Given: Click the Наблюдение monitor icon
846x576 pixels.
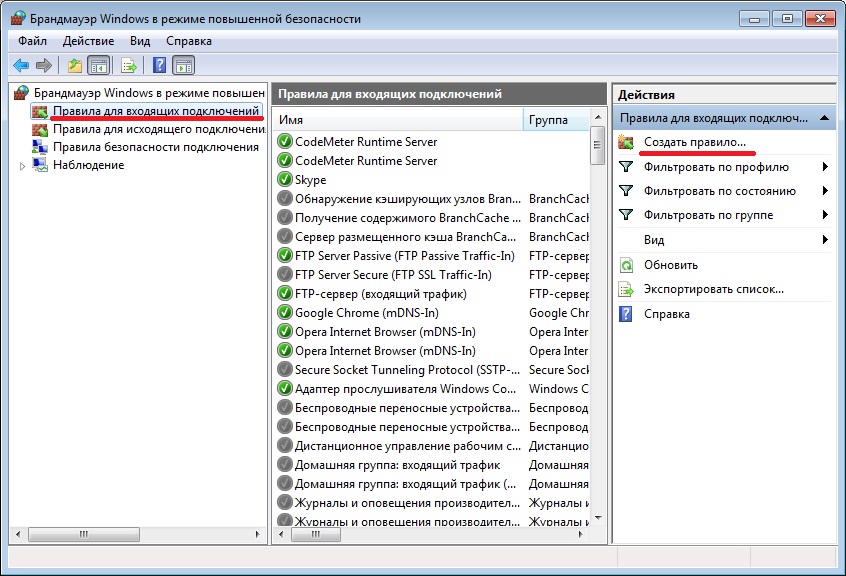Looking at the screenshot, I should tap(39, 165).
